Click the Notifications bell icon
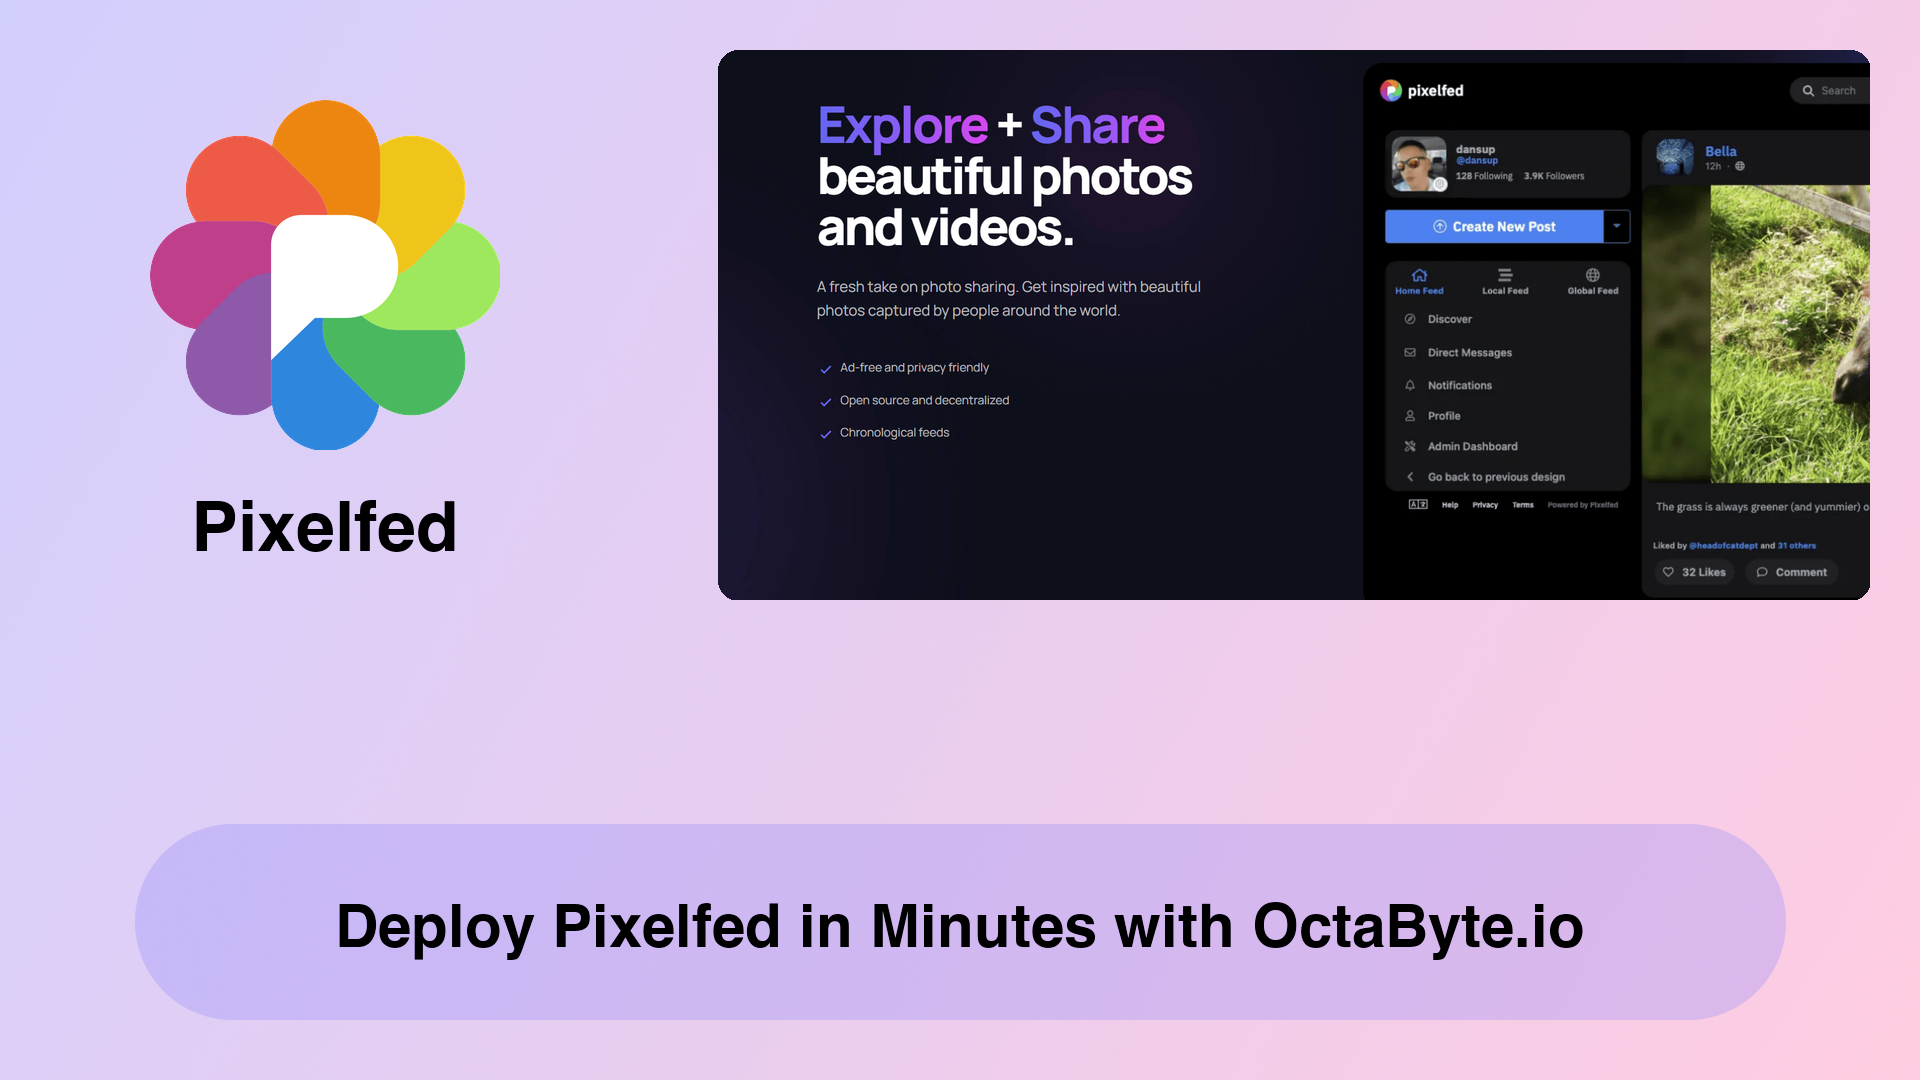The width and height of the screenshot is (1920, 1080). 1410,384
